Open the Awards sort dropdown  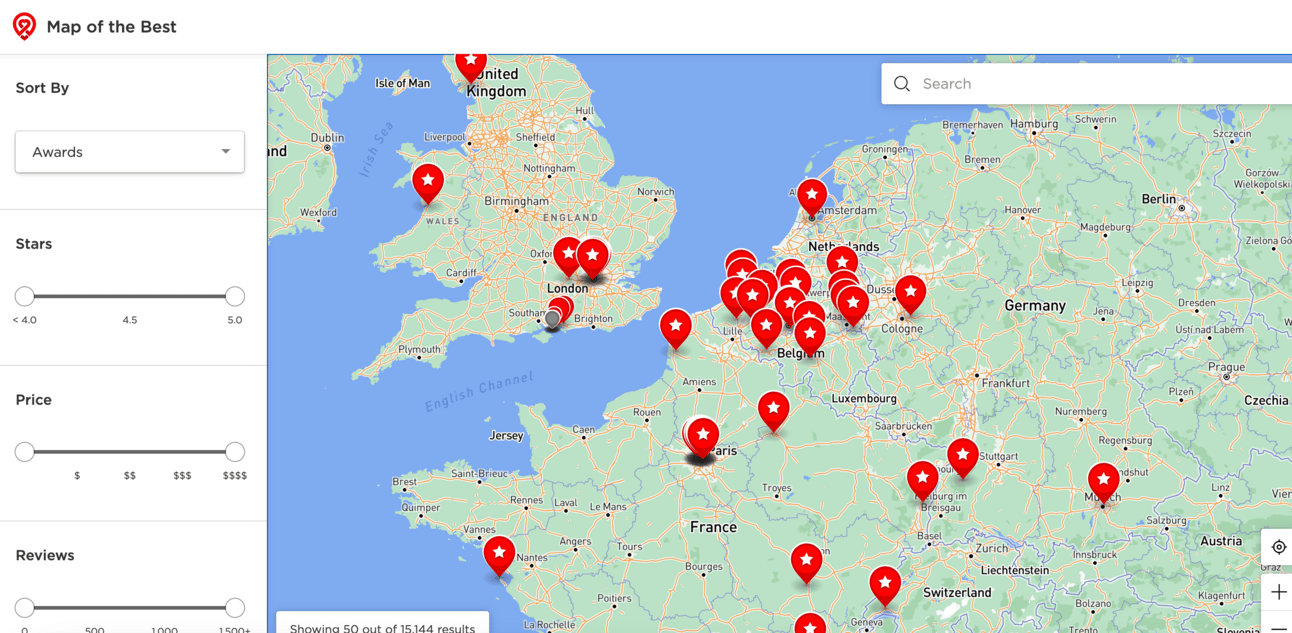pyautogui.click(x=130, y=152)
